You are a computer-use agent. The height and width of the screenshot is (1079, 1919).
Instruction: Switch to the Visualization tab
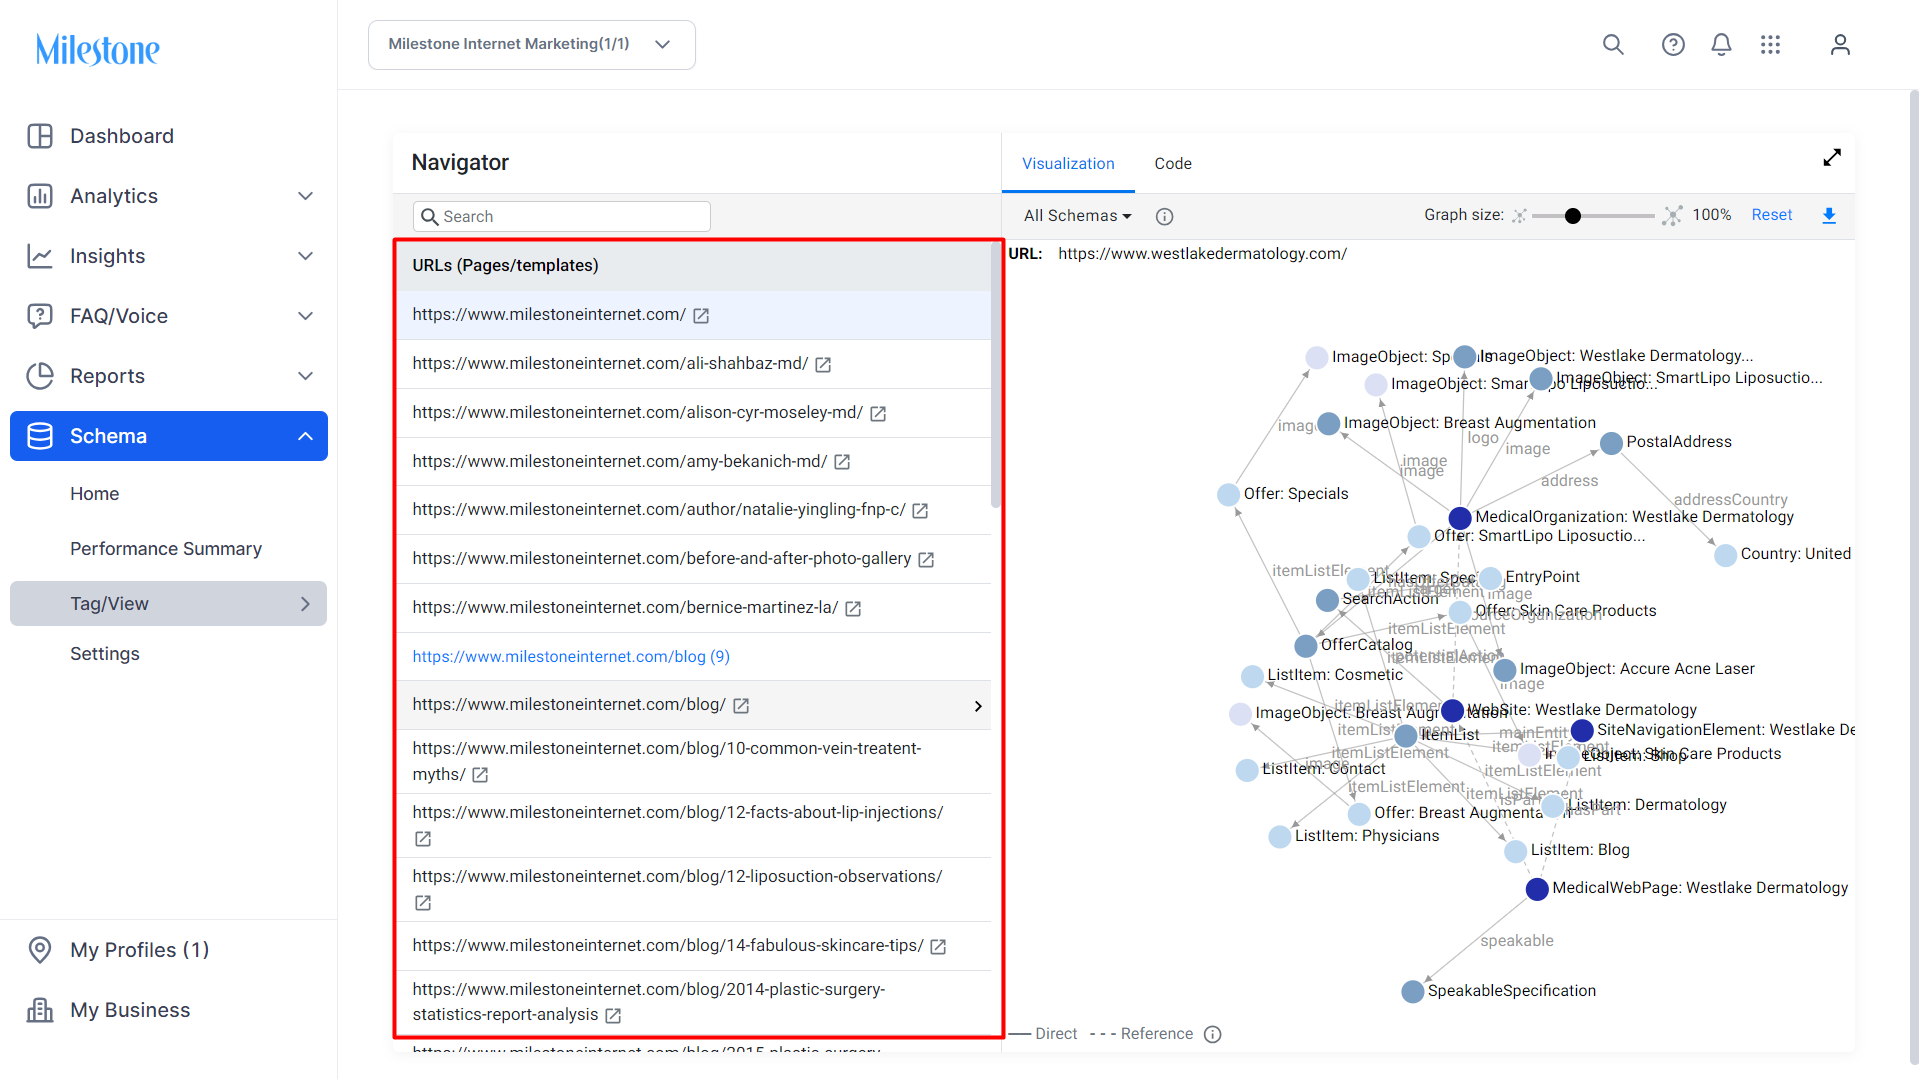pyautogui.click(x=1068, y=164)
